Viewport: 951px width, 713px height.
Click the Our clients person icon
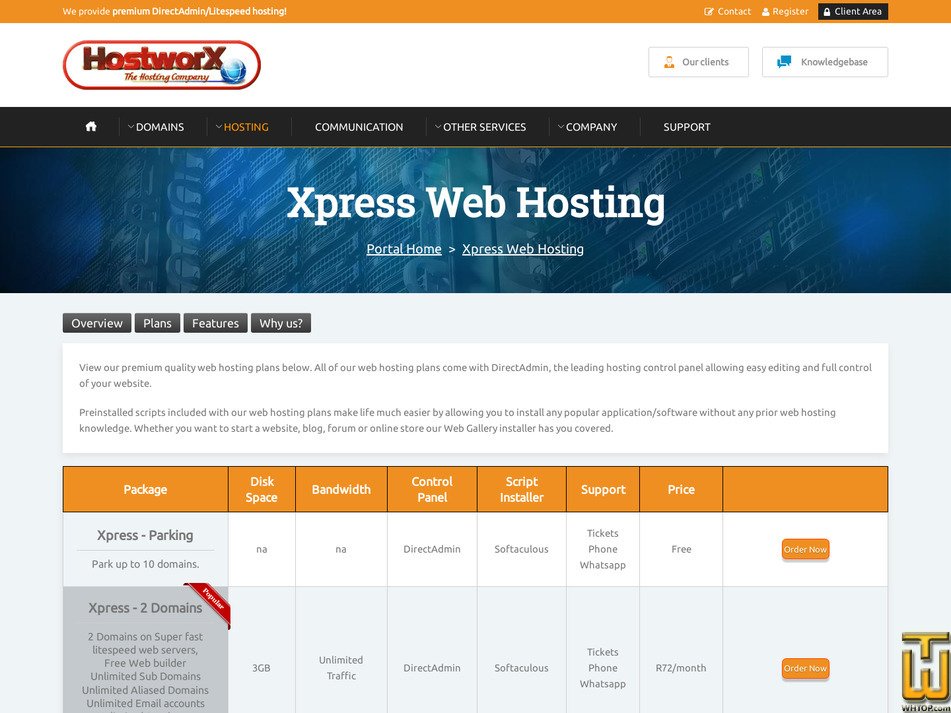click(x=669, y=62)
